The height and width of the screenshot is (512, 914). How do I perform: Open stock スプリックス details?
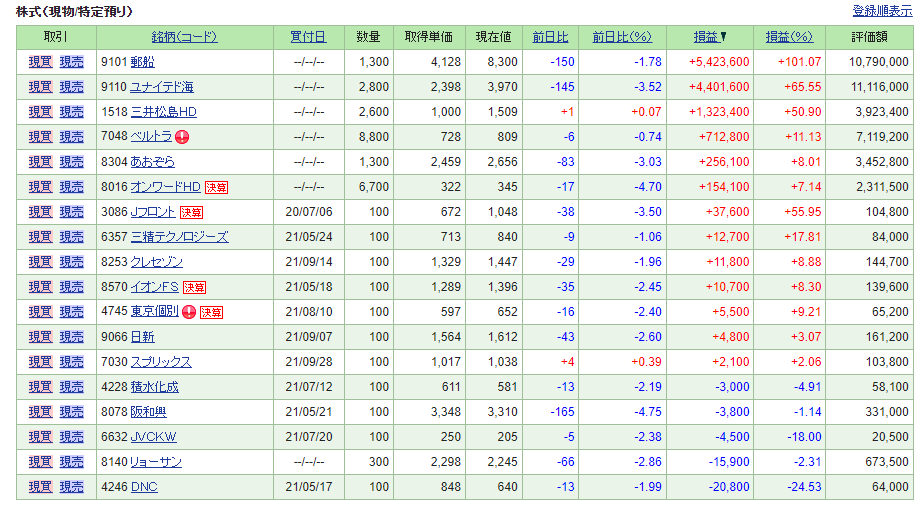(161, 362)
